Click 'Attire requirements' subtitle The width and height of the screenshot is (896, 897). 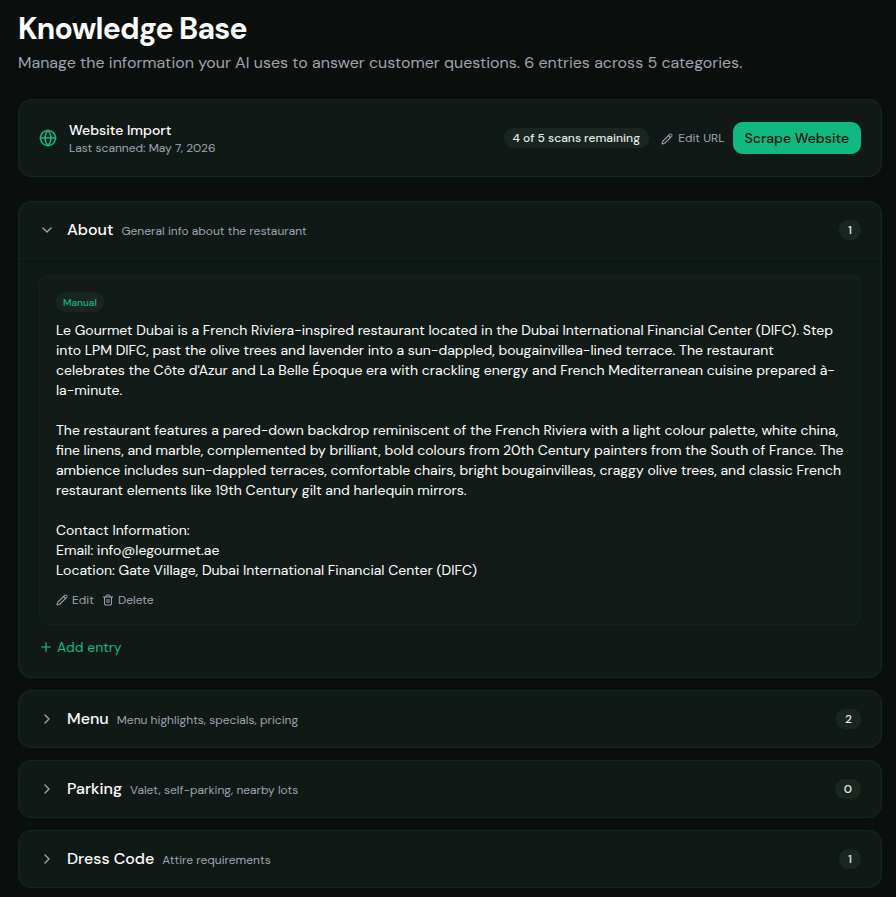[216, 860]
